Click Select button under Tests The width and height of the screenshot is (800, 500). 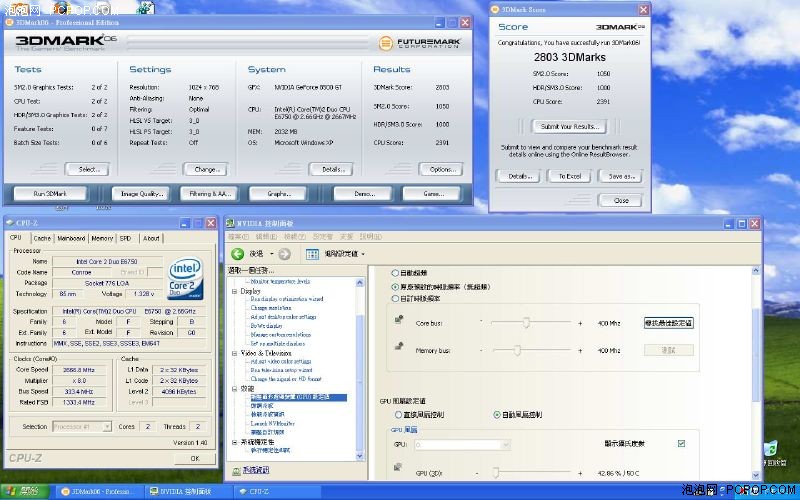[87, 169]
